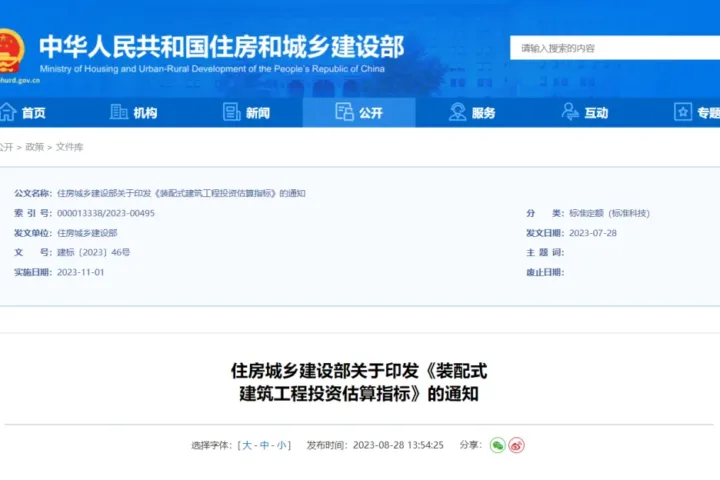Open the 公开 navigation tab
This screenshot has width=720, height=480.
359,113
